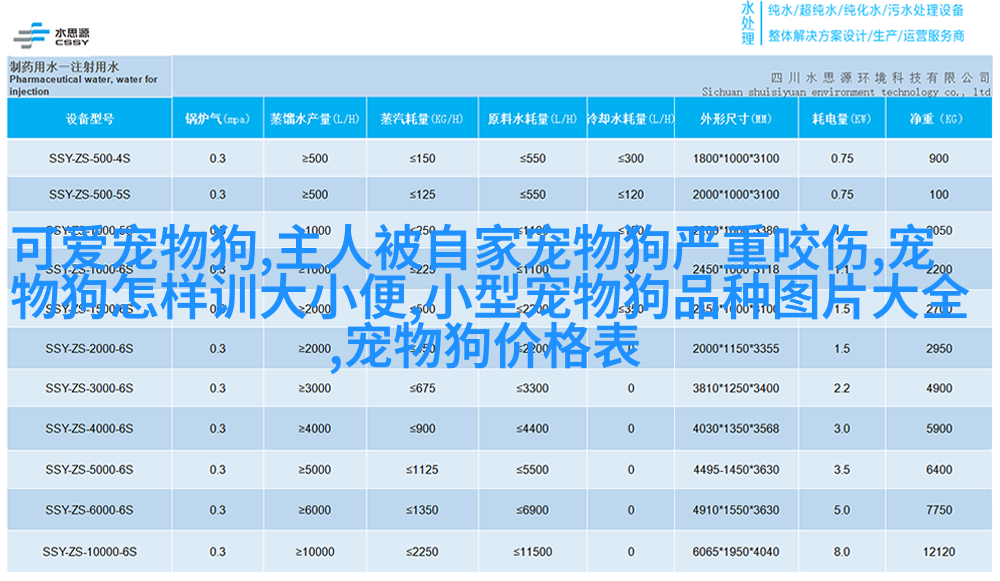The width and height of the screenshot is (1000, 581).
Task: Select the 蒸汽耗量(KG/H) column header
Action: [422, 119]
